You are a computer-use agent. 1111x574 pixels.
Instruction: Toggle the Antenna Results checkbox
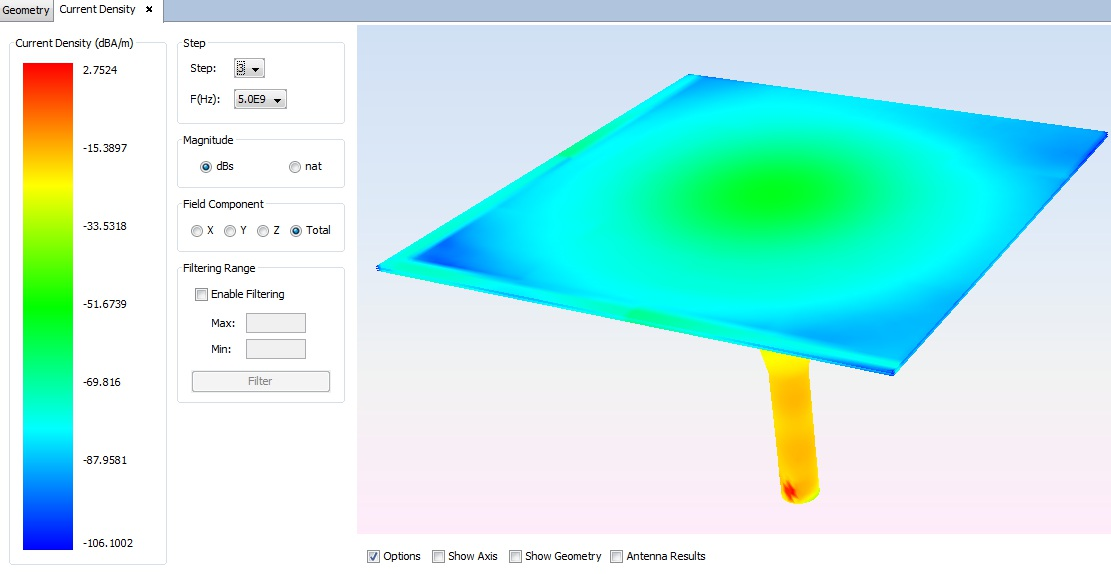[x=617, y=557]
